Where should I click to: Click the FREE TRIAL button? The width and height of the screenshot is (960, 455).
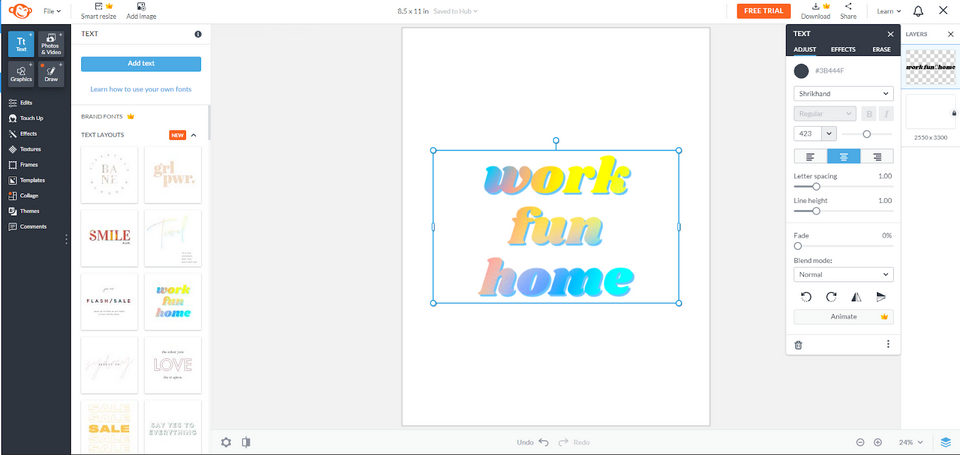click(x=763, y=11)
